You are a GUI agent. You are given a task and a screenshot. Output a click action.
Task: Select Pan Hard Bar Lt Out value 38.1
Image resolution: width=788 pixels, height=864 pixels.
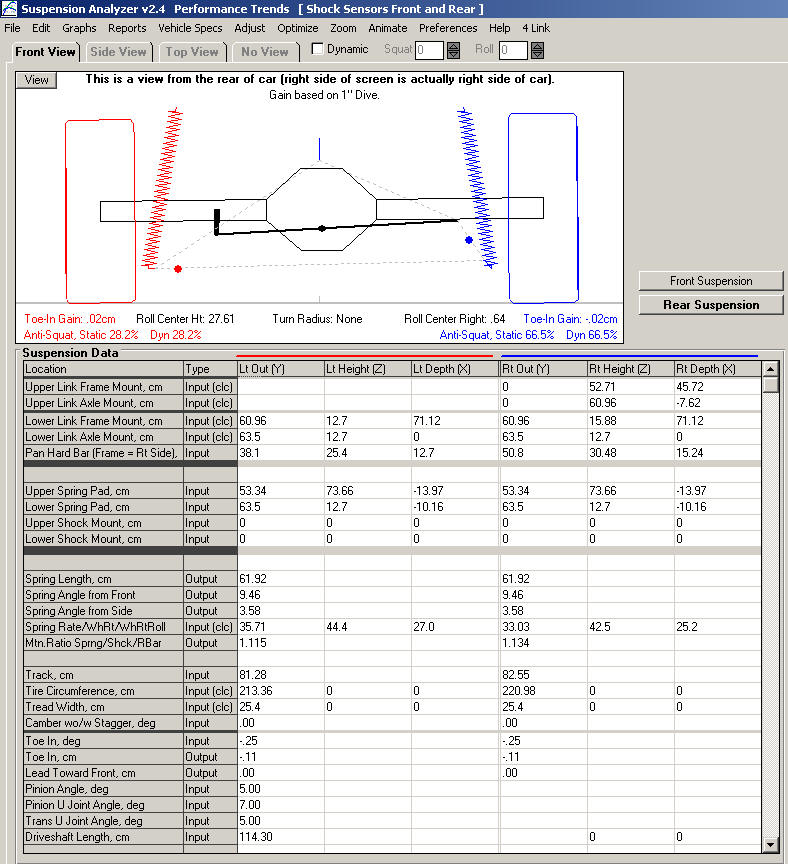click(x=280, y=453)
